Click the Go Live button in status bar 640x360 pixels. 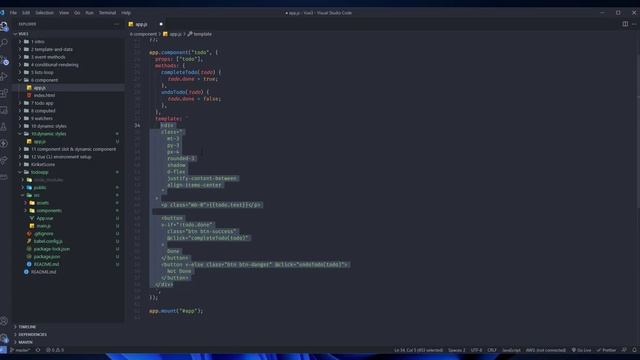[x=581, y=350]
